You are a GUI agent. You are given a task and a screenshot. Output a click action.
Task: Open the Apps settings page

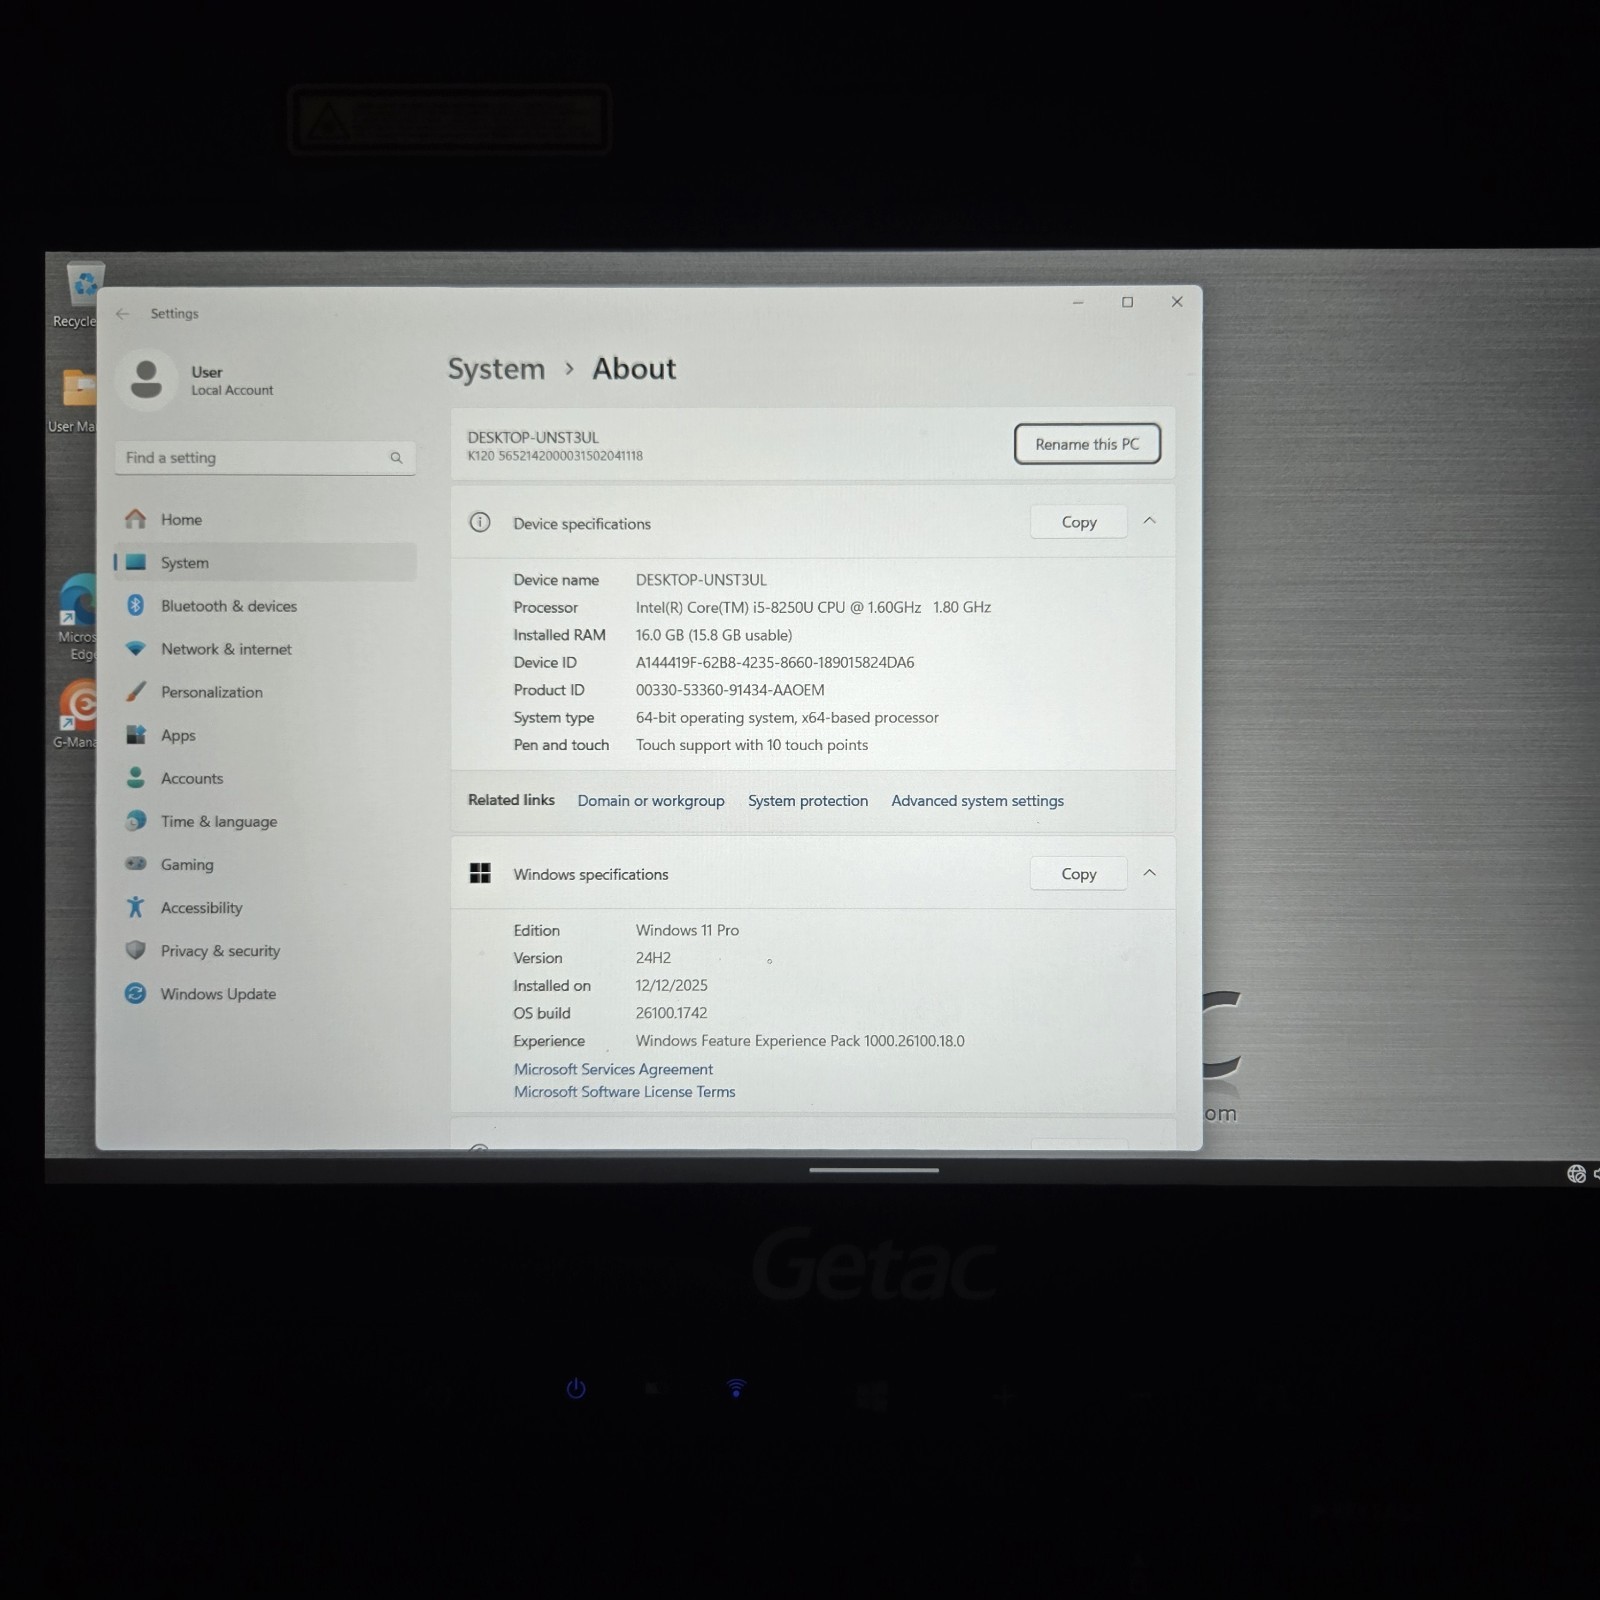click(265, 735)
